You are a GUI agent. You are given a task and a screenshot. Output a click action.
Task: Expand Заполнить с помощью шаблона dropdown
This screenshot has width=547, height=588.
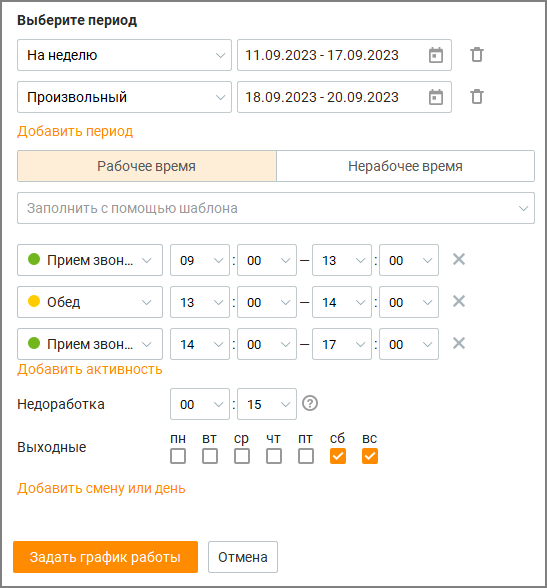[x=276, y=208]
